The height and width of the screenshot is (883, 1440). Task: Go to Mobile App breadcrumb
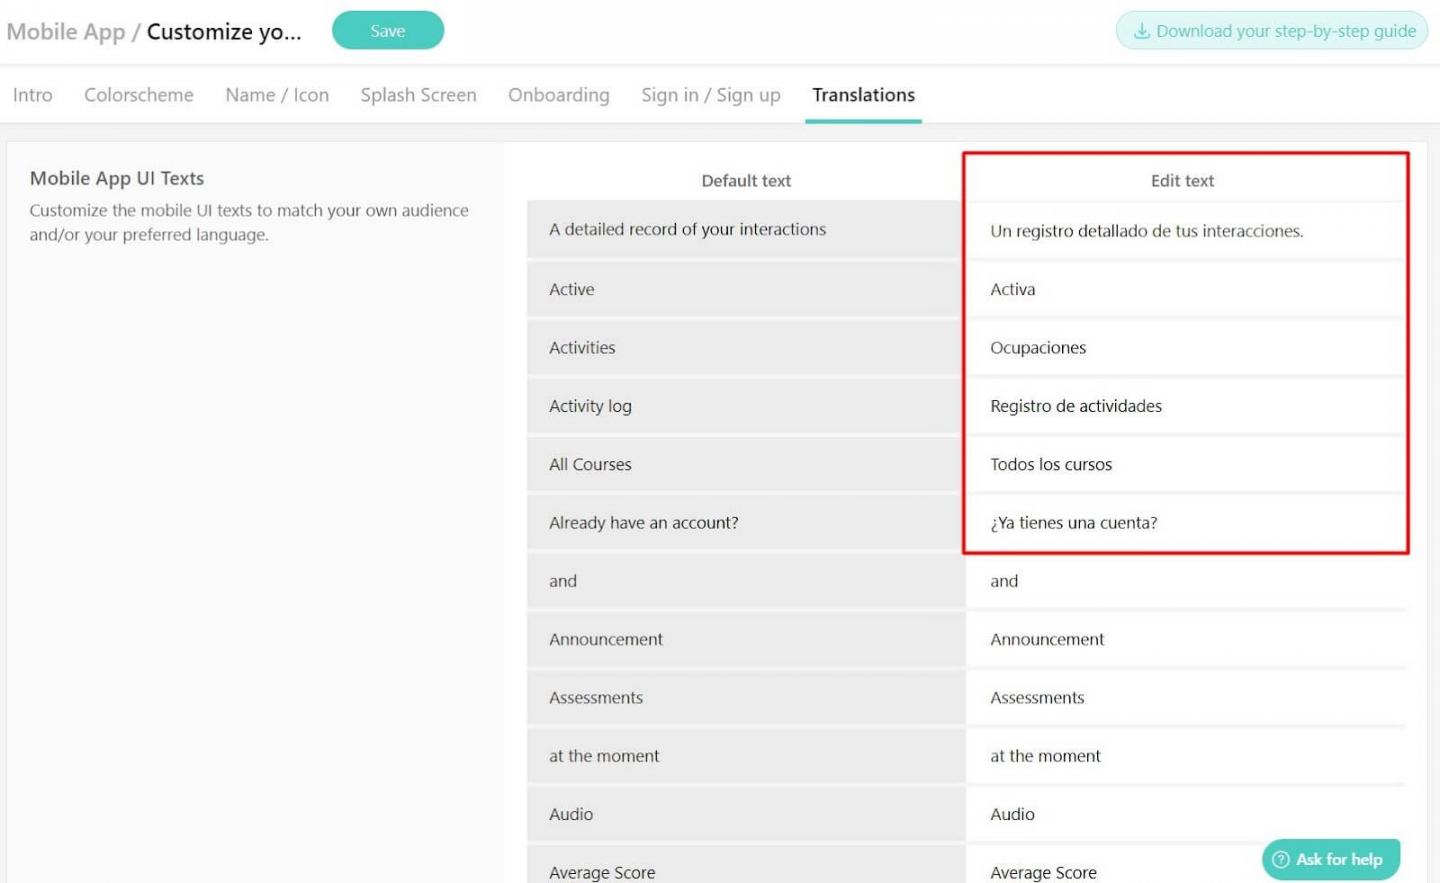(x=66, y=31)
